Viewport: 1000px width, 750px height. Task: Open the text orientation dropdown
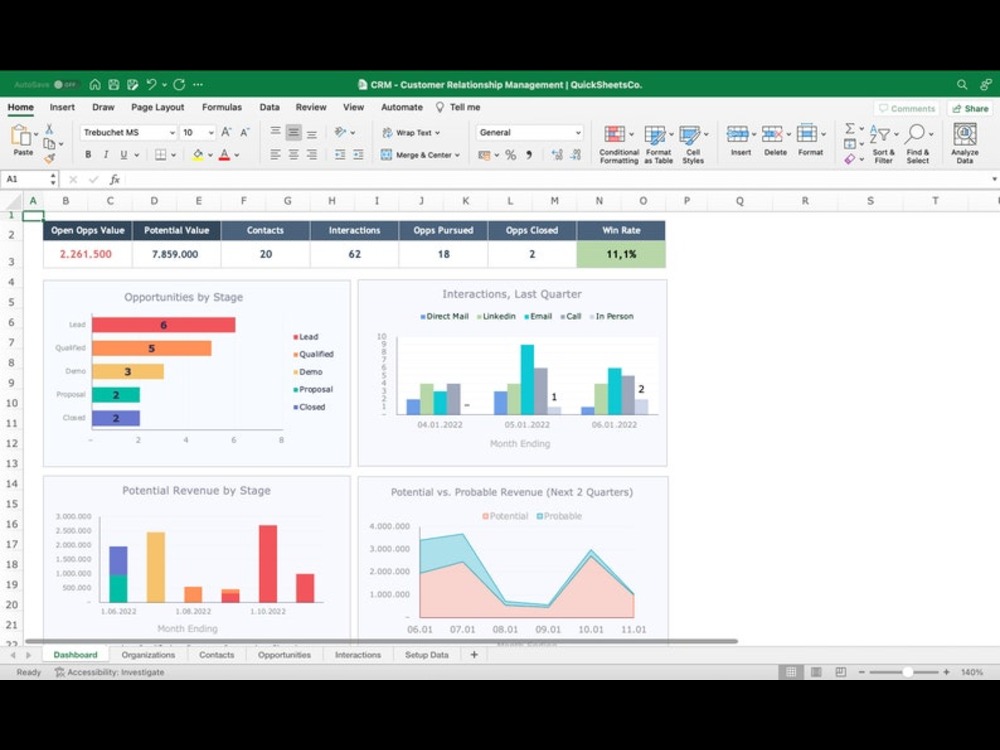[353, 132]
